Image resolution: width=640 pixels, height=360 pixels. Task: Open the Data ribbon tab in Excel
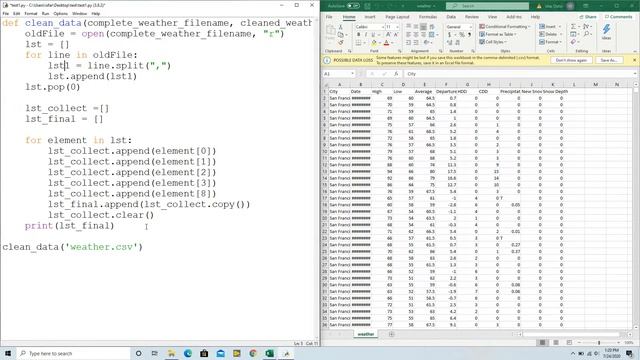451,17
